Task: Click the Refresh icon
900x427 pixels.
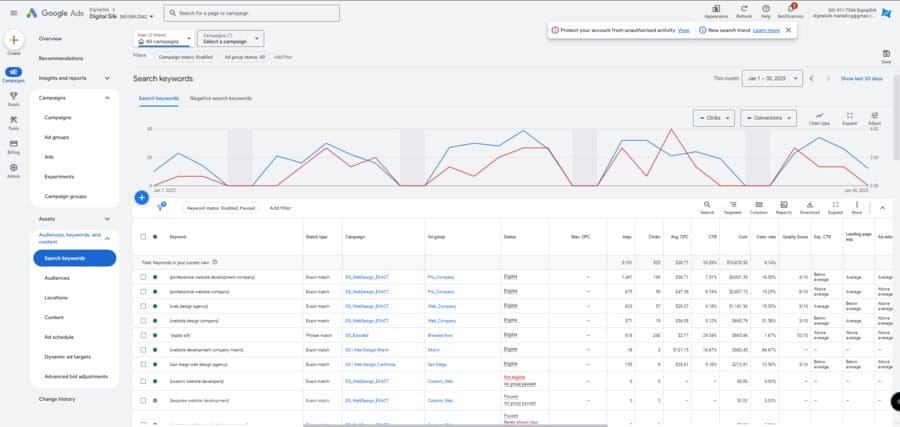Action: tap(744, 11)
